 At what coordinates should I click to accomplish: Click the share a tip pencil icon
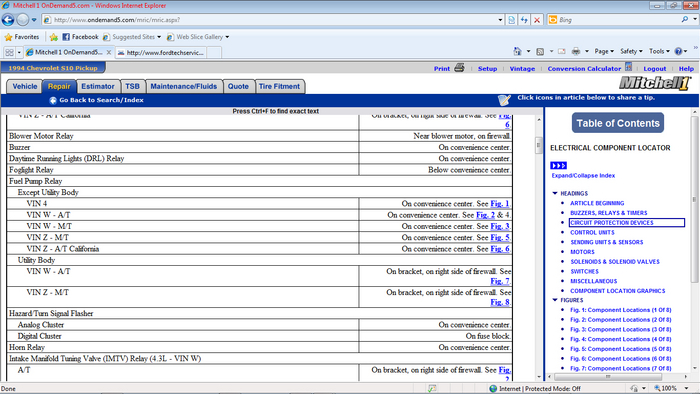point(504,100)
